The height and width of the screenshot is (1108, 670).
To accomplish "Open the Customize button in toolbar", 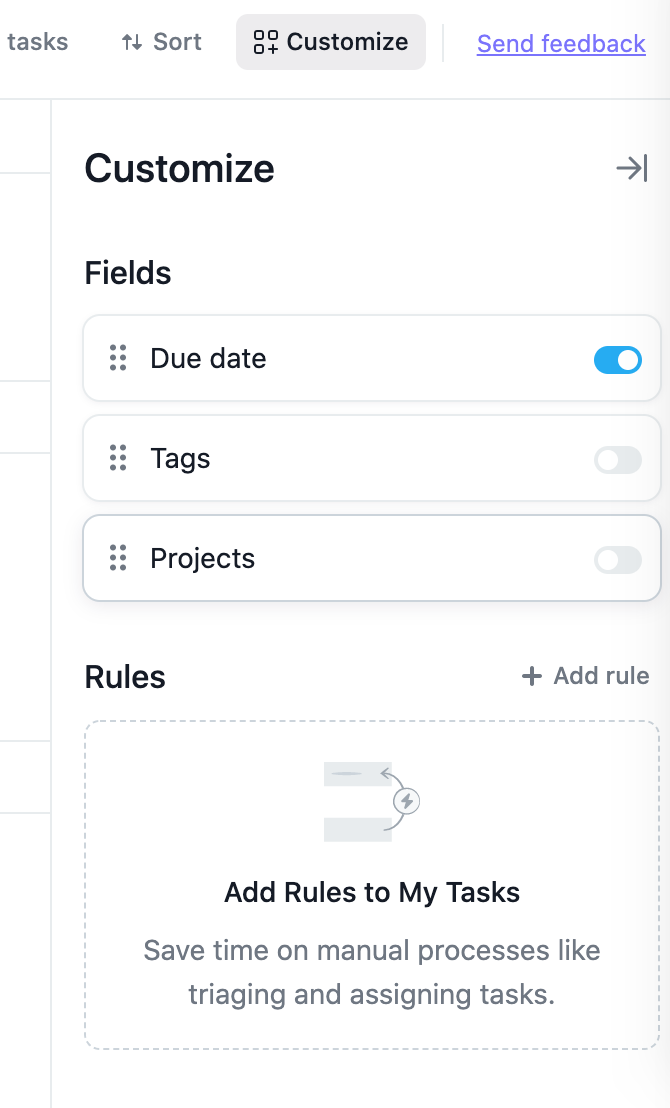I will [x=331, y=42].
